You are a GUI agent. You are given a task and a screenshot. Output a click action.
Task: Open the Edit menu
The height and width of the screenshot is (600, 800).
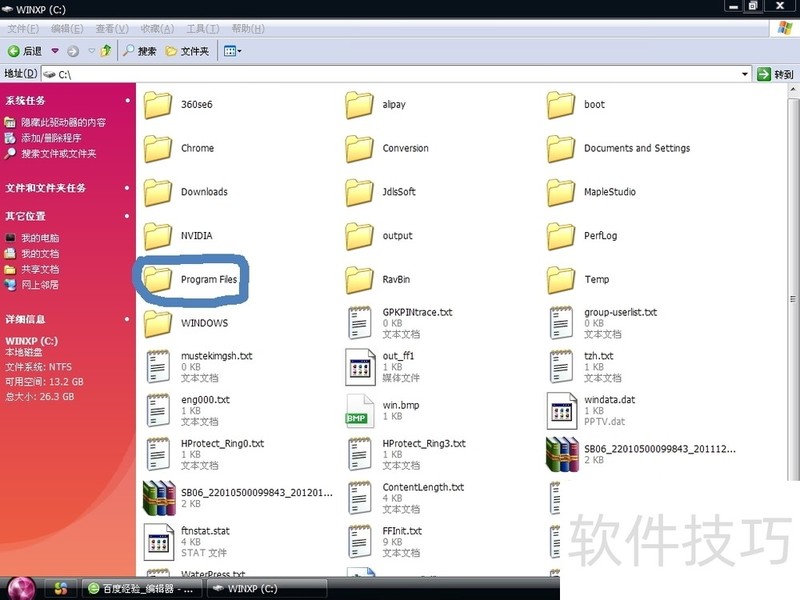click(67, 29)
